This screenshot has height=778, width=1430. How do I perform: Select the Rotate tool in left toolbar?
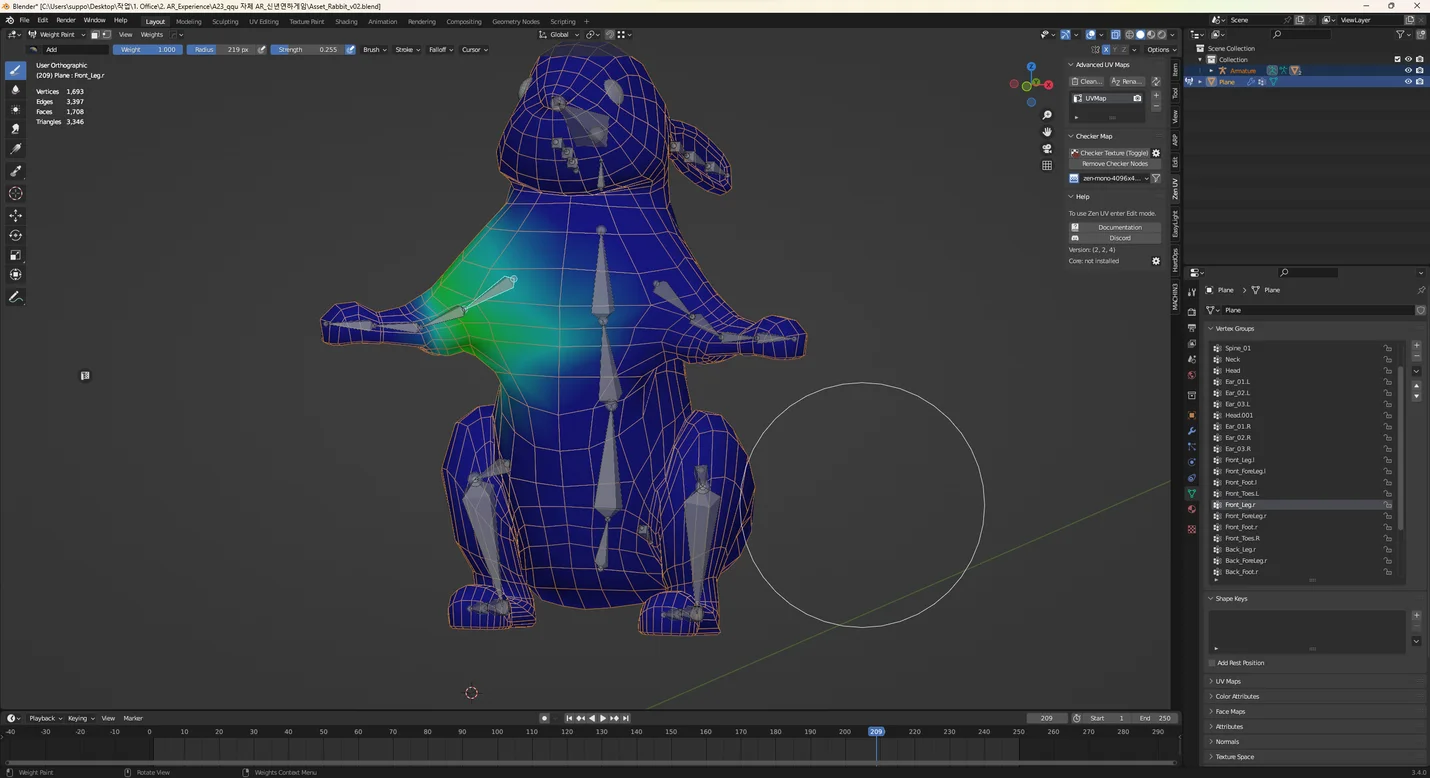pyautogui.click(x=15, y=235)
